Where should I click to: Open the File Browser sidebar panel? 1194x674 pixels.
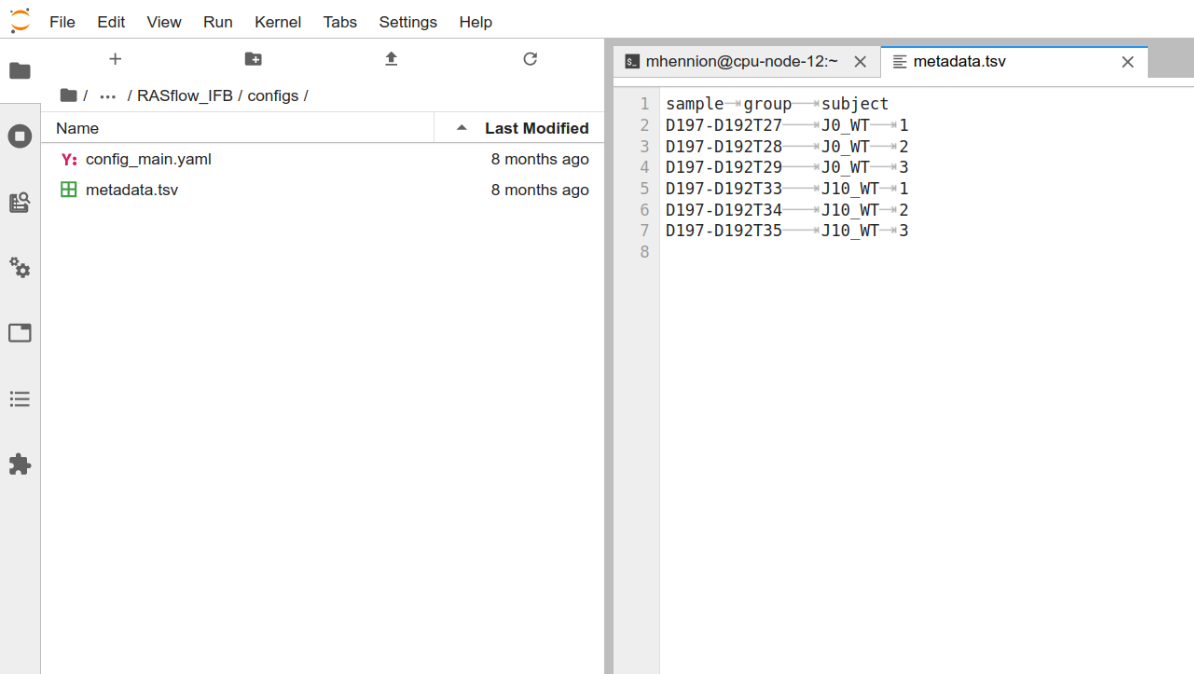coord(20,71)
